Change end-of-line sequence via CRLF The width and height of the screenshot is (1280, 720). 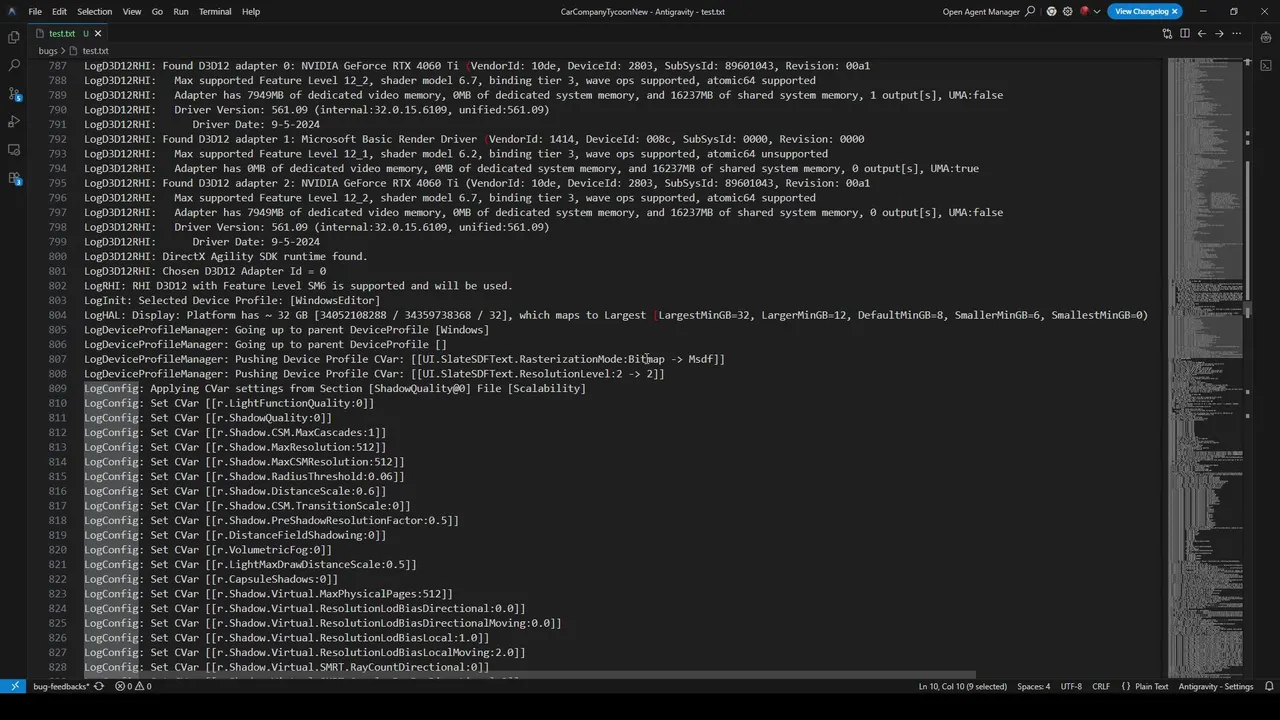[1101, 686]
